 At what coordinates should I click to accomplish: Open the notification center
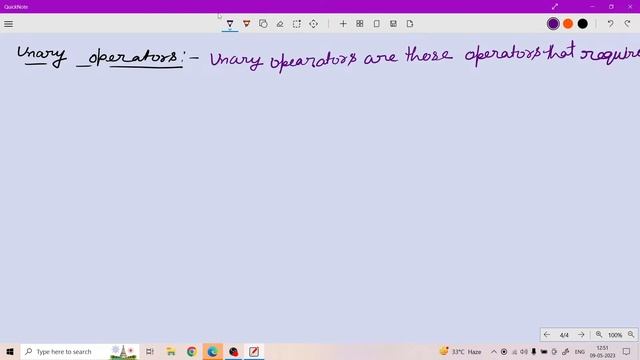coord(627,351)
